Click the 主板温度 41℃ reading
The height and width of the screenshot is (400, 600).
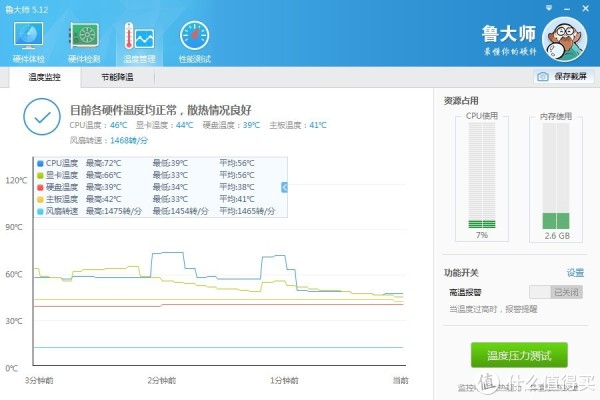(x=298, y=125)
